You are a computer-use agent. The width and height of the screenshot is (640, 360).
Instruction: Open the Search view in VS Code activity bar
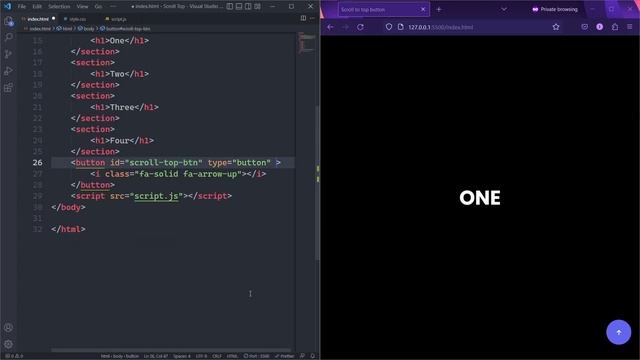[x=8, y=38]
